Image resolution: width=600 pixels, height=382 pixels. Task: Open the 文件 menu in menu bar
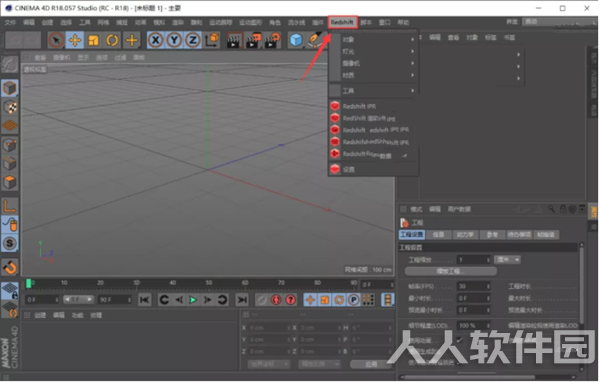[x=10, y=22]
